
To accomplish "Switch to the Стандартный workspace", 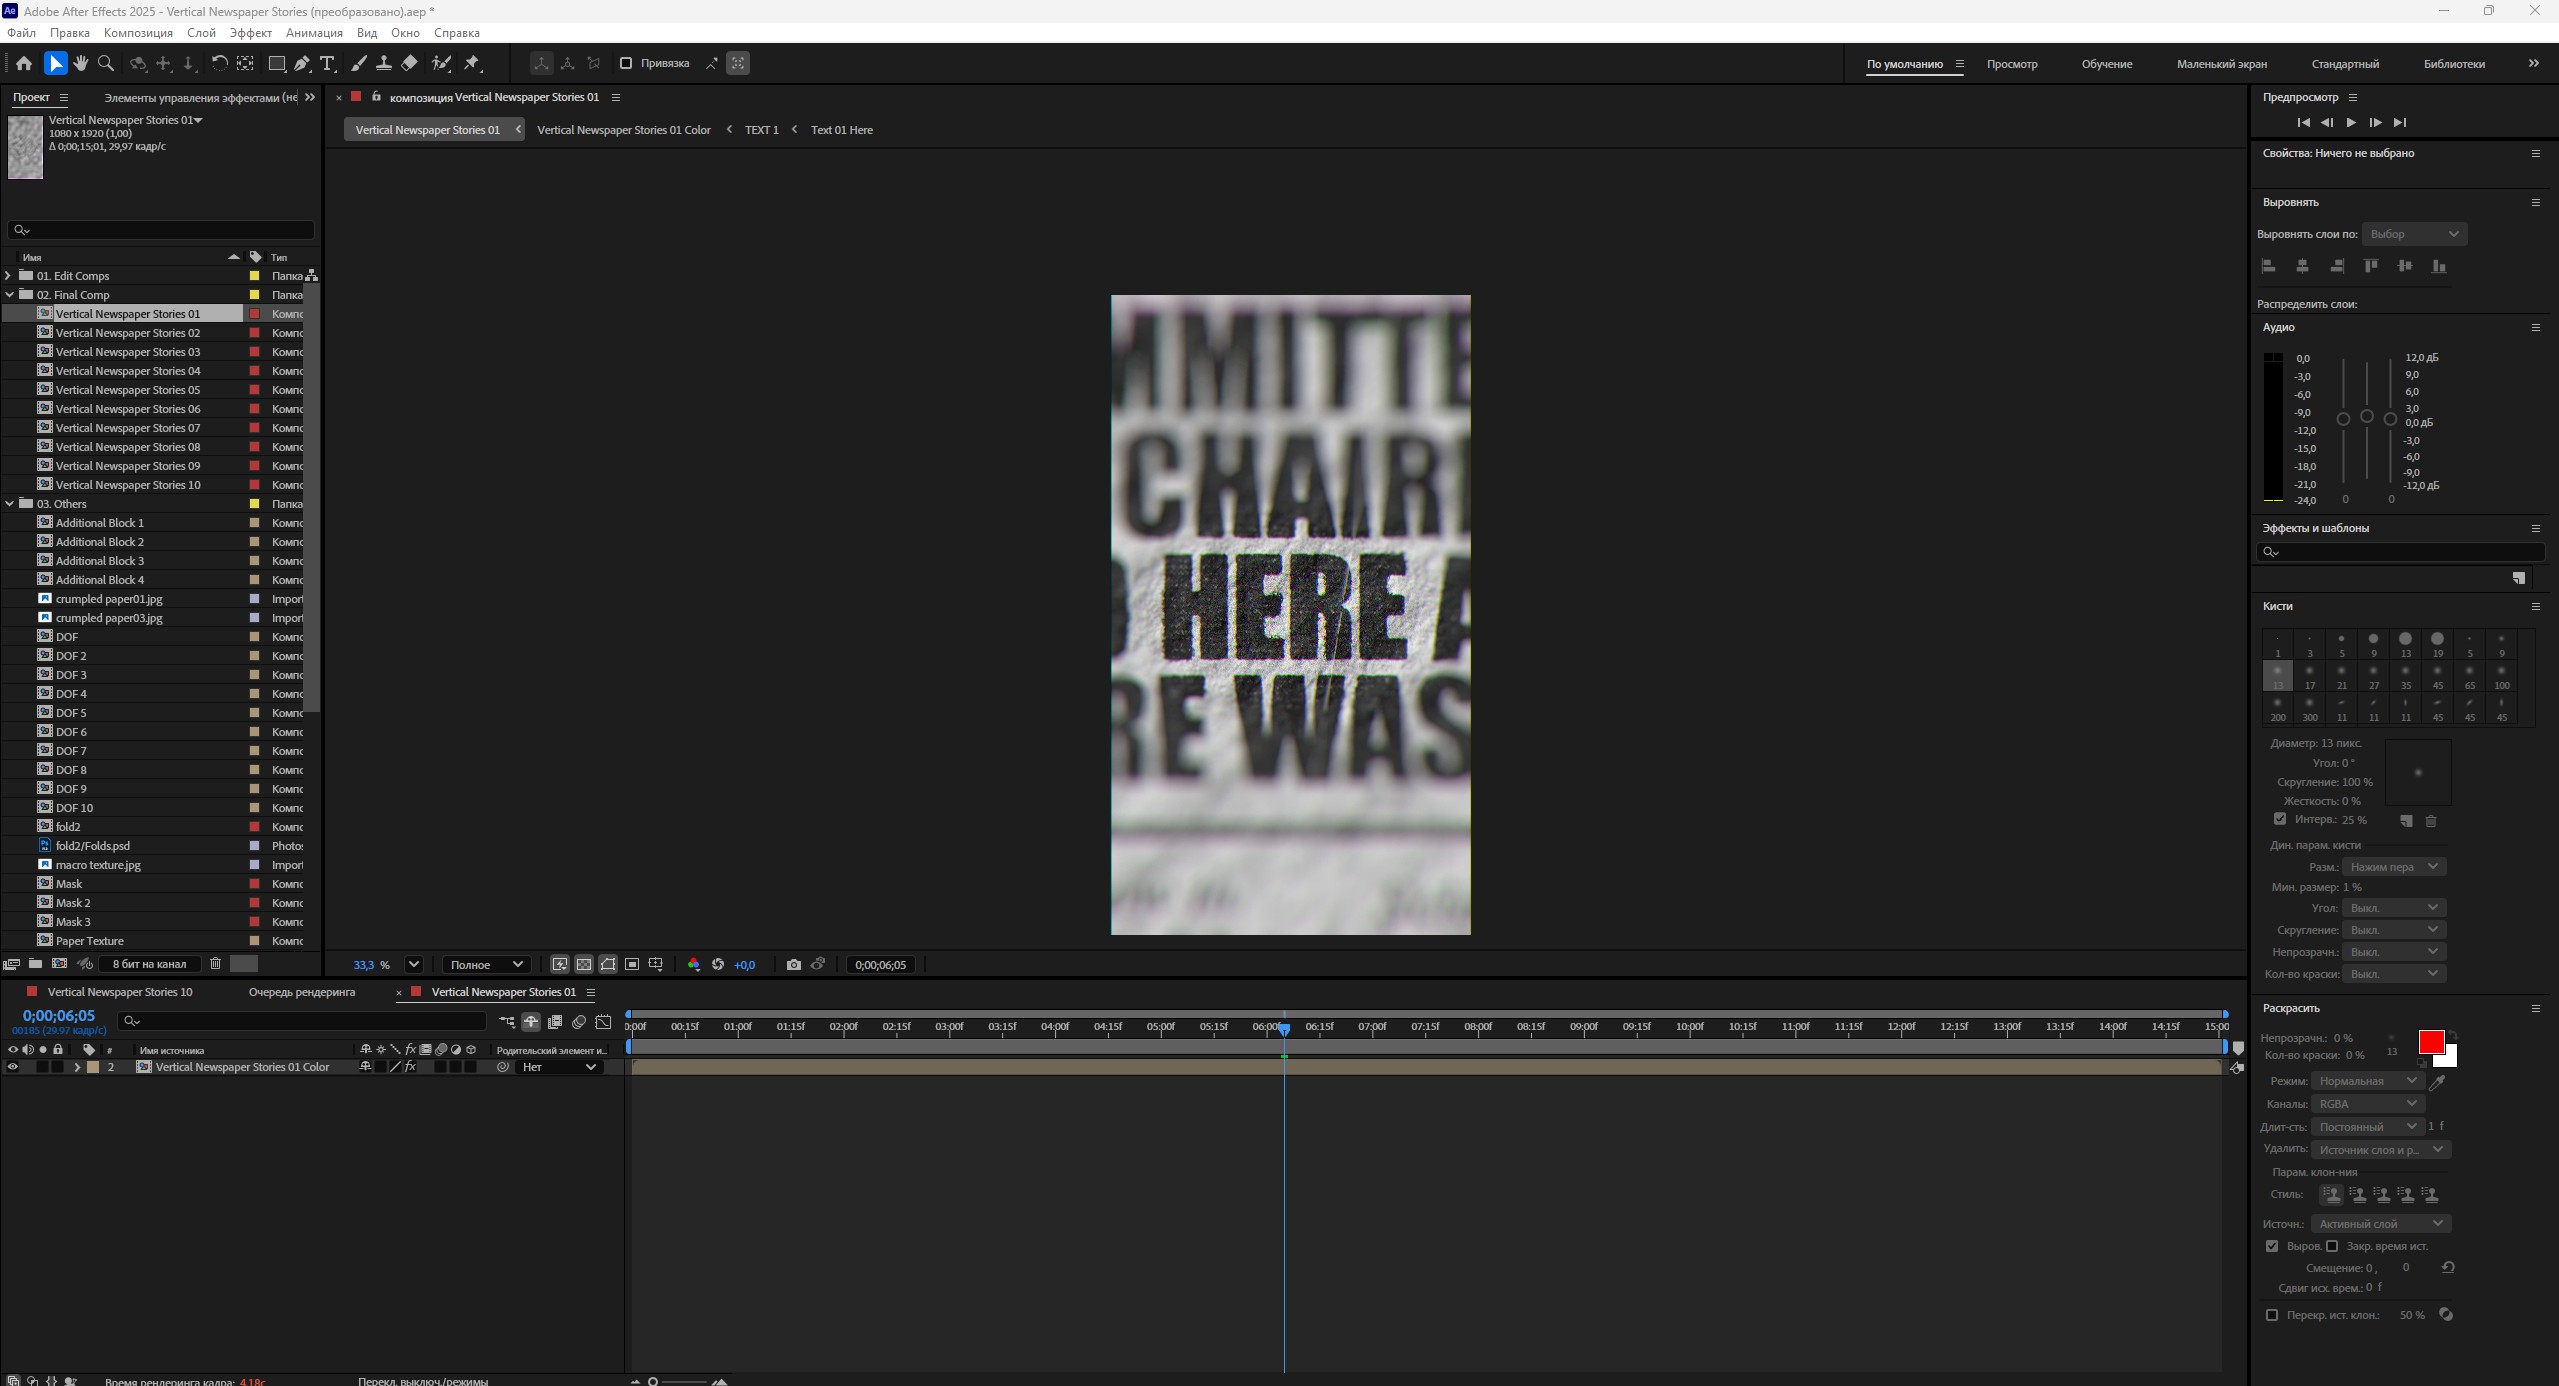I will [2345, 64].
